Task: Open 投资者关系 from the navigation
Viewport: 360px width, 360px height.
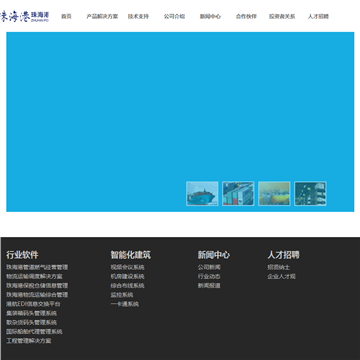Action: tap(282, 16)
